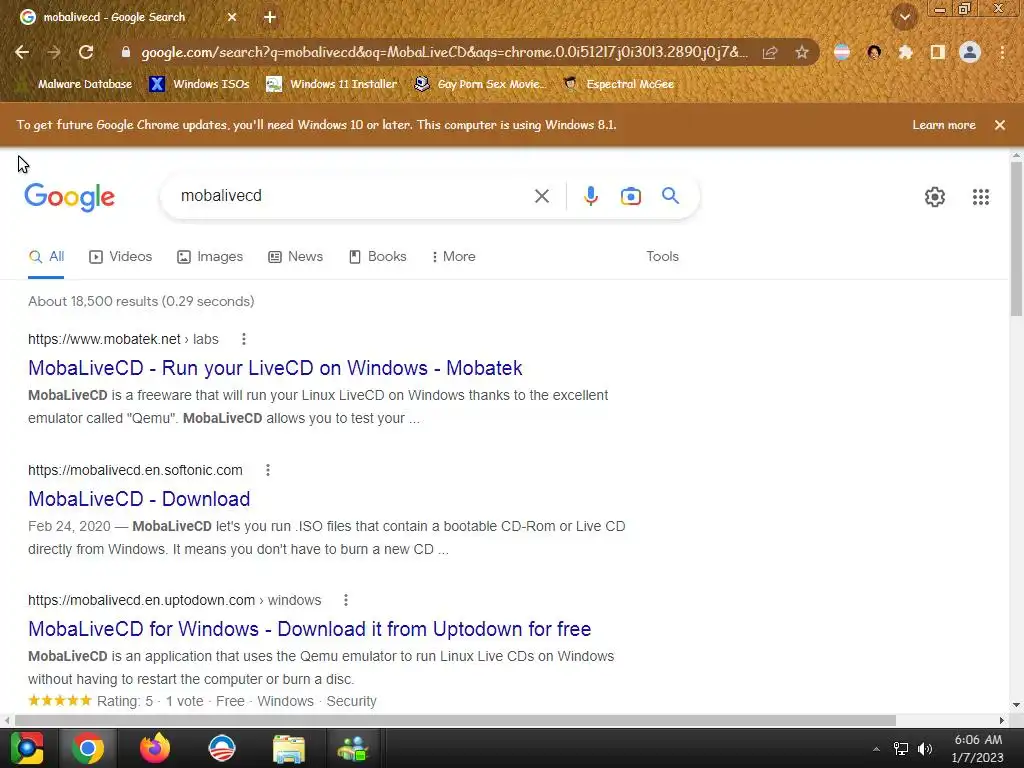Viewport: 1024px width, 768px height.
Task: Open the side panel icon in Chrome toolbar
Action: 938,52
